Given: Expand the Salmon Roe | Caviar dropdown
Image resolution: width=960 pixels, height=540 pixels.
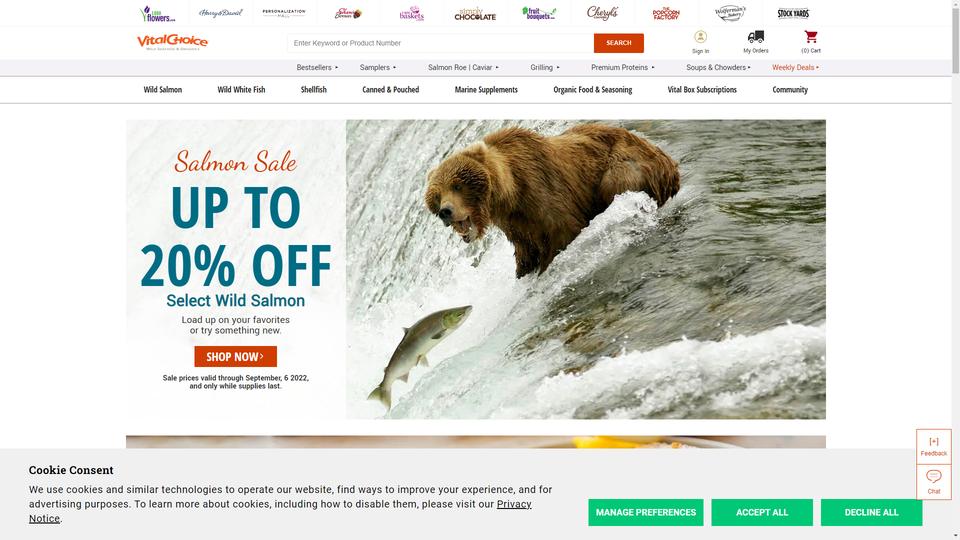Looking at the screenshot, I should point(463,67).
